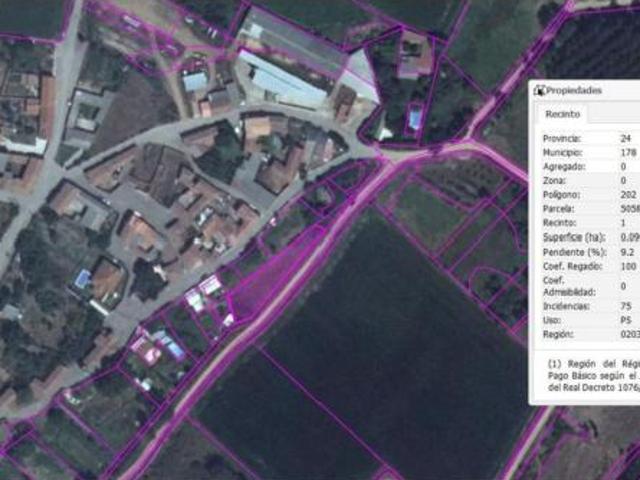Select the Polígono value 202
Image resolution: width=640 pixels, height=480 pixels.
[628, 195]
